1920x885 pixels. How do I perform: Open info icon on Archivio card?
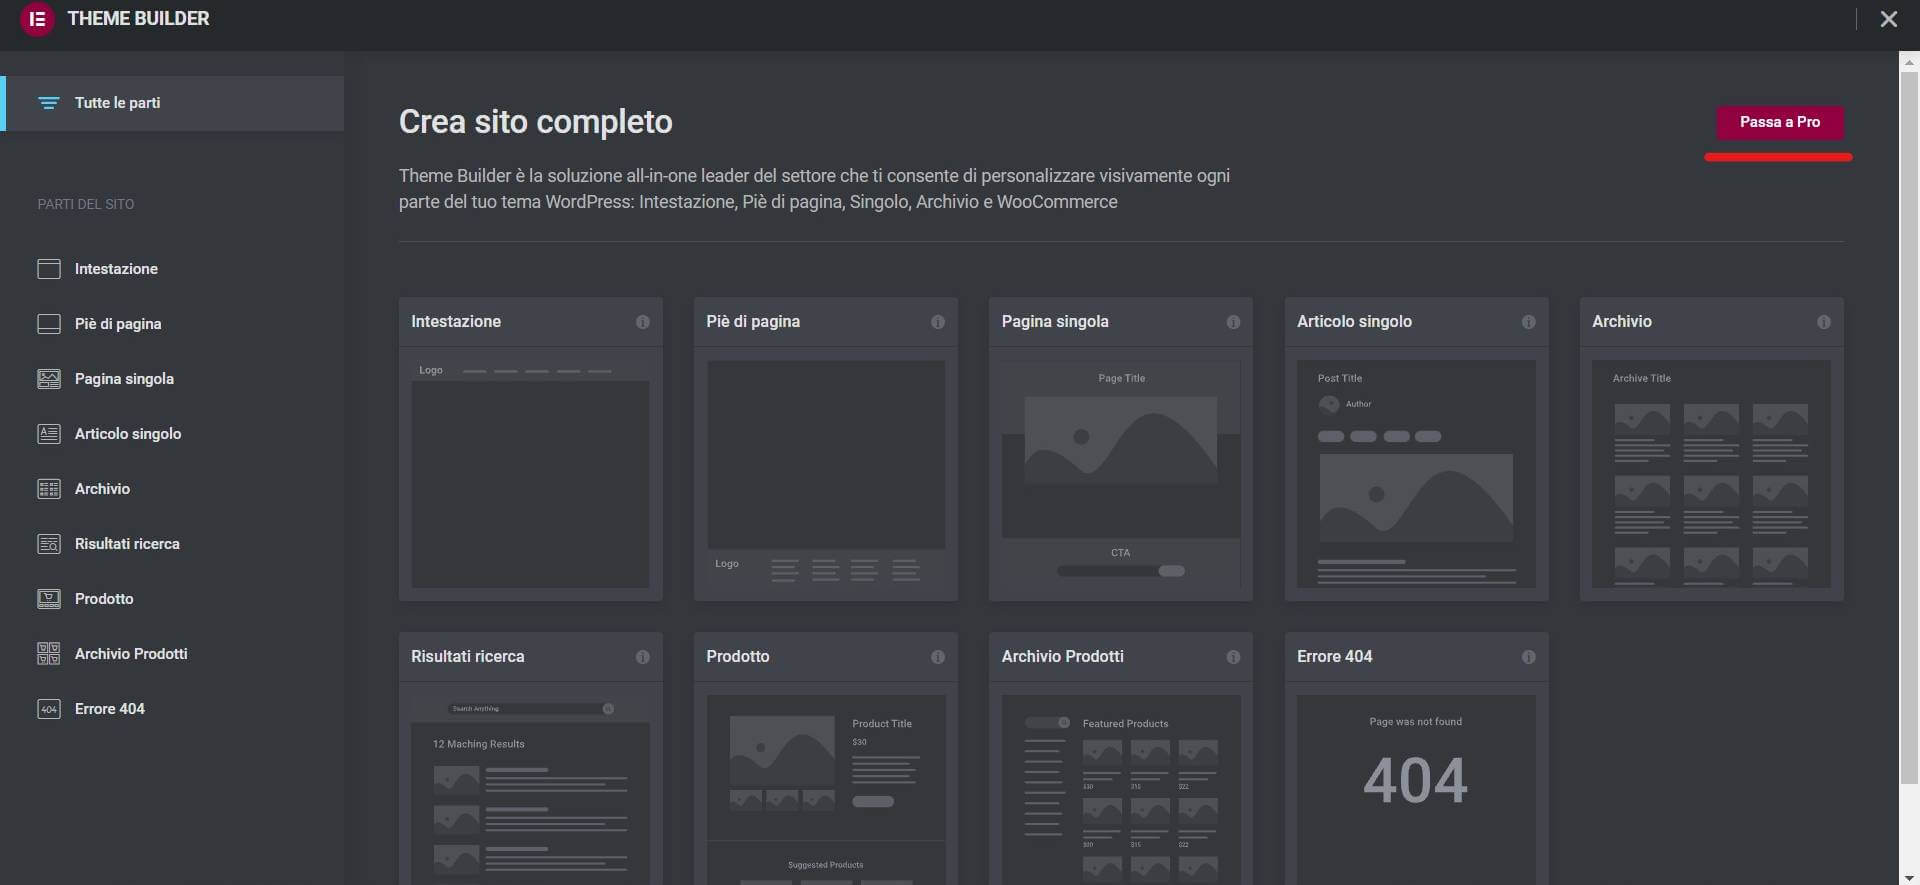1823,322
